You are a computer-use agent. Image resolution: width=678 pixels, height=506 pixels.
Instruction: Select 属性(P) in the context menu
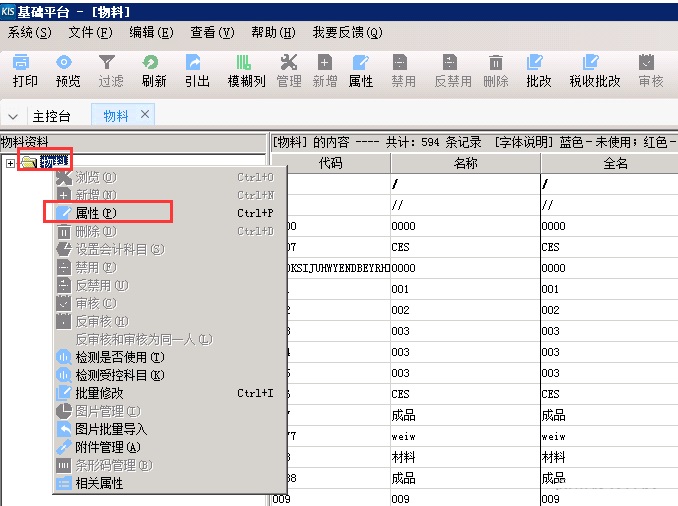97,213
